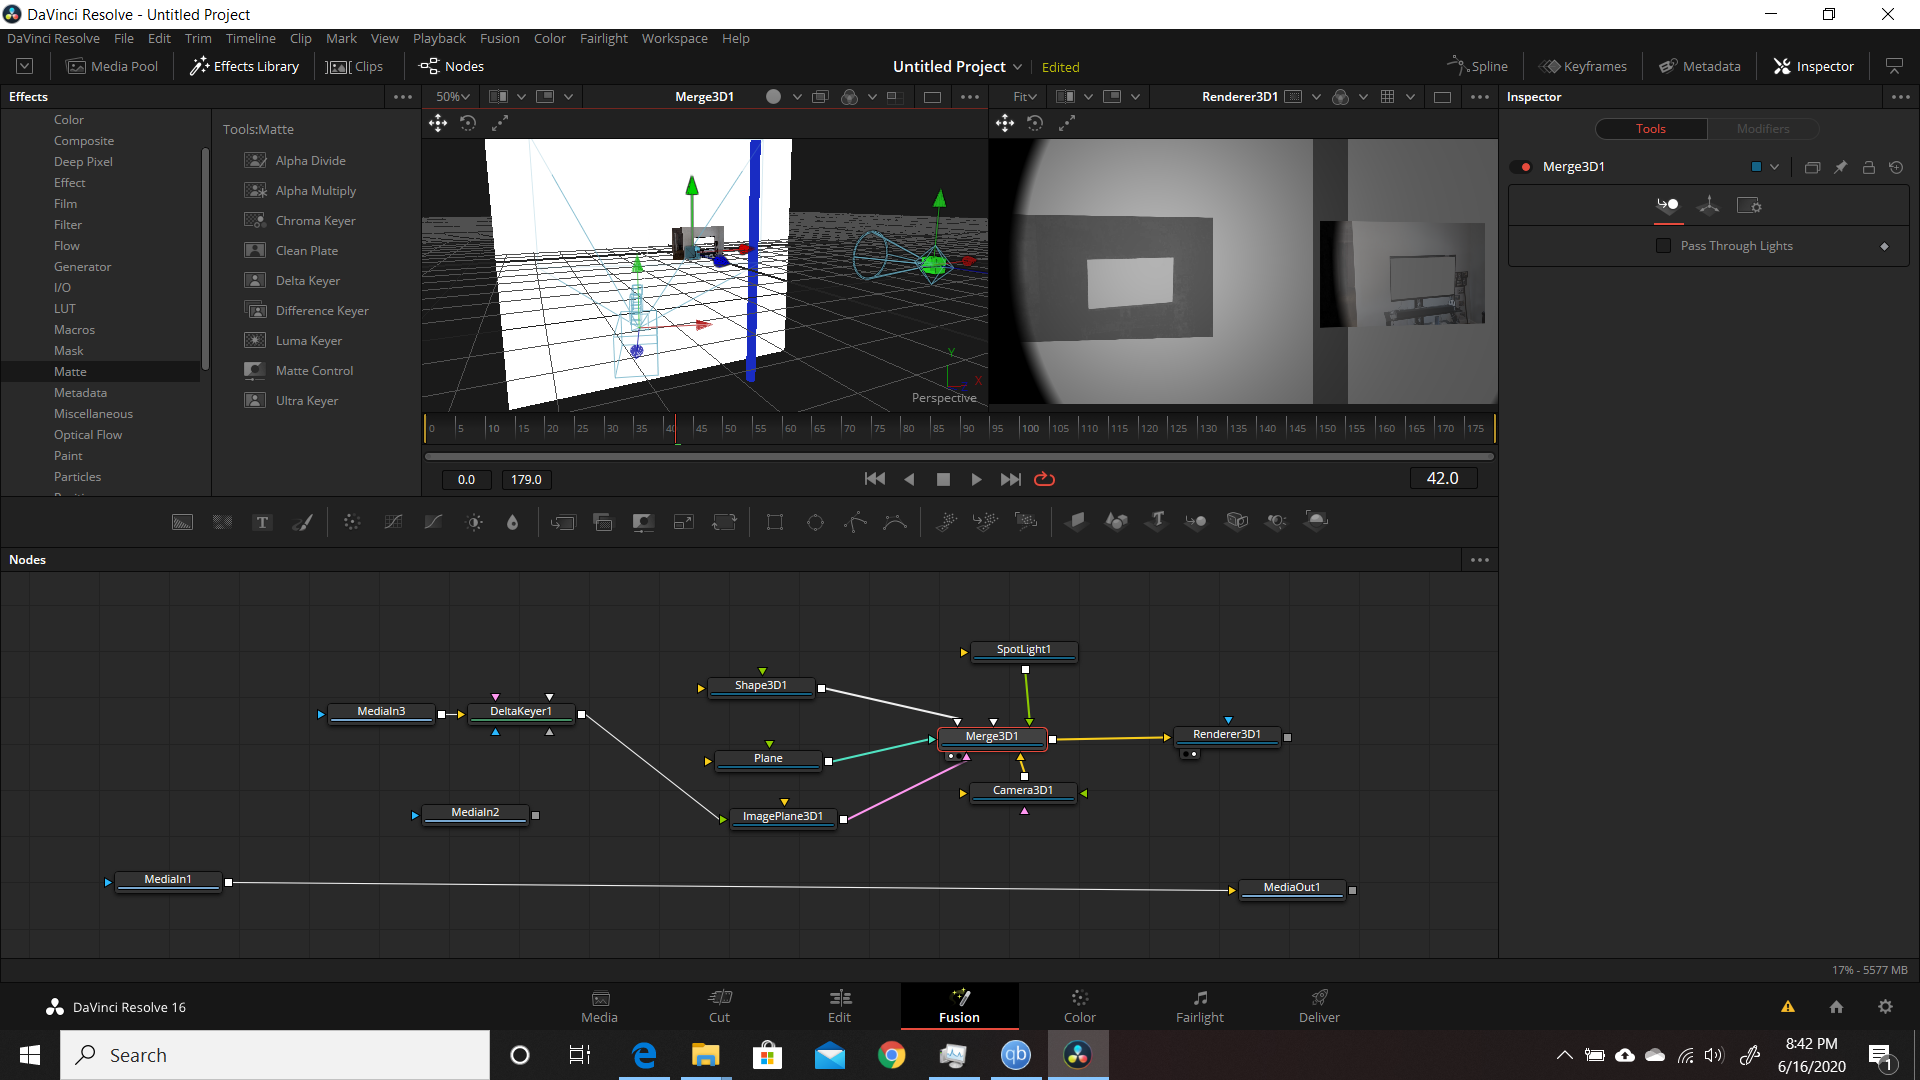Switch to the Color page

1079,1006
